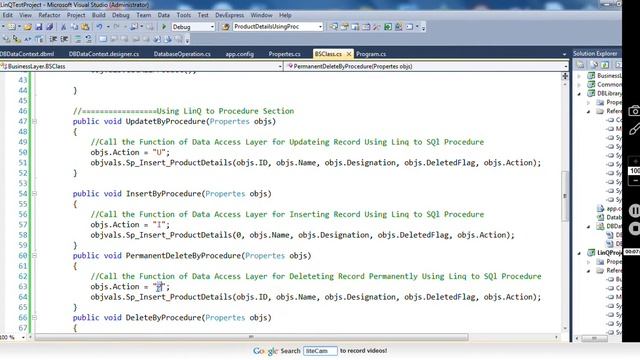Save the current file with the floppy icon
Viewport: 640px width, 360px height.
(39, 27)
